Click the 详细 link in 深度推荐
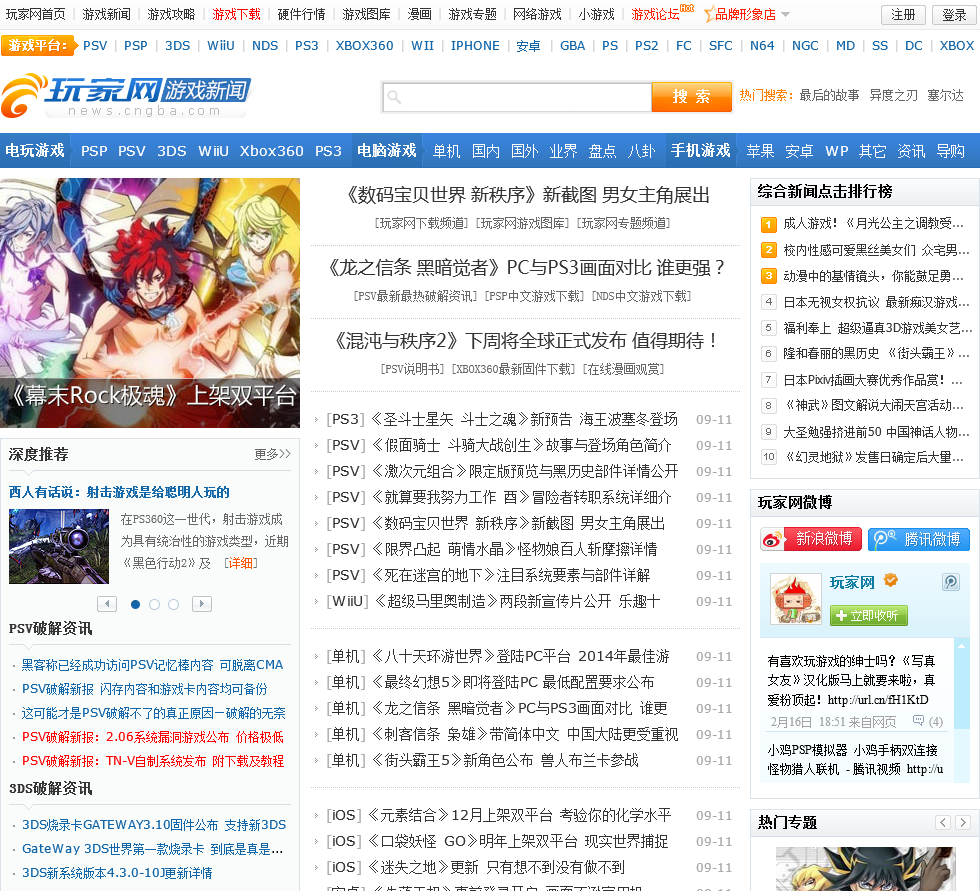This screenshot has height=891, width=980. tap(241, 563)
